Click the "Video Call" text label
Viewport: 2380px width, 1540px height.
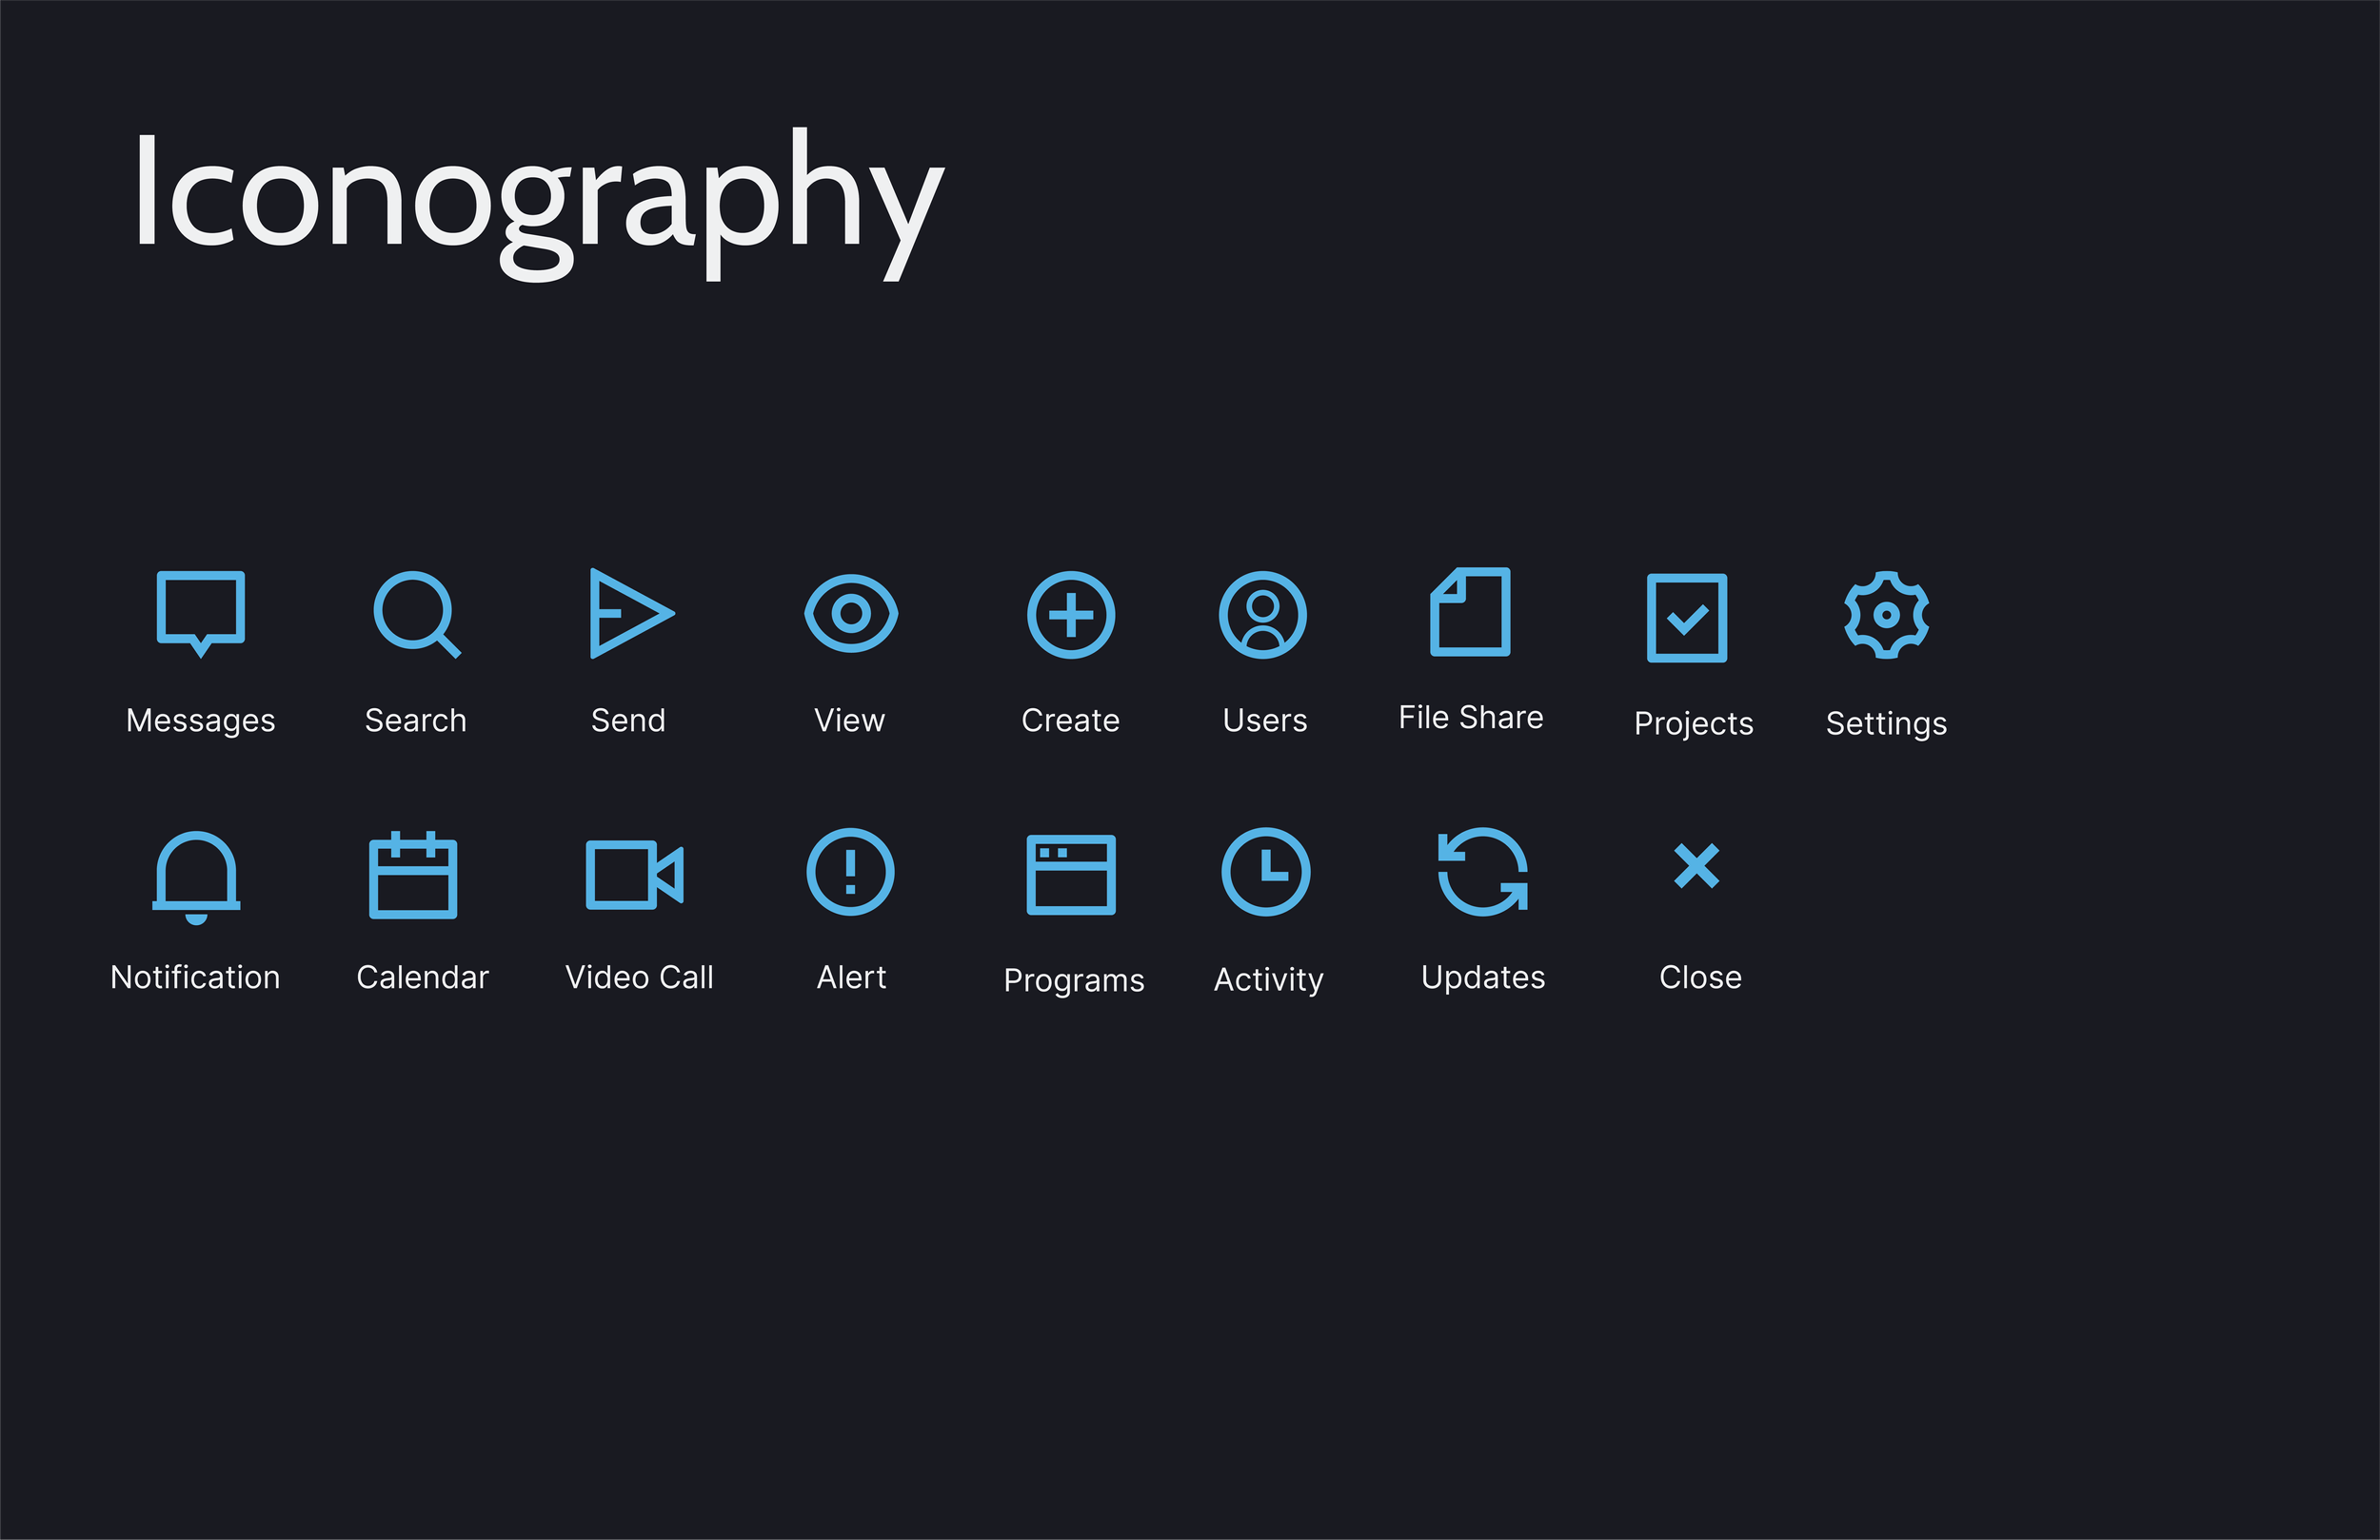click(639, 977)
